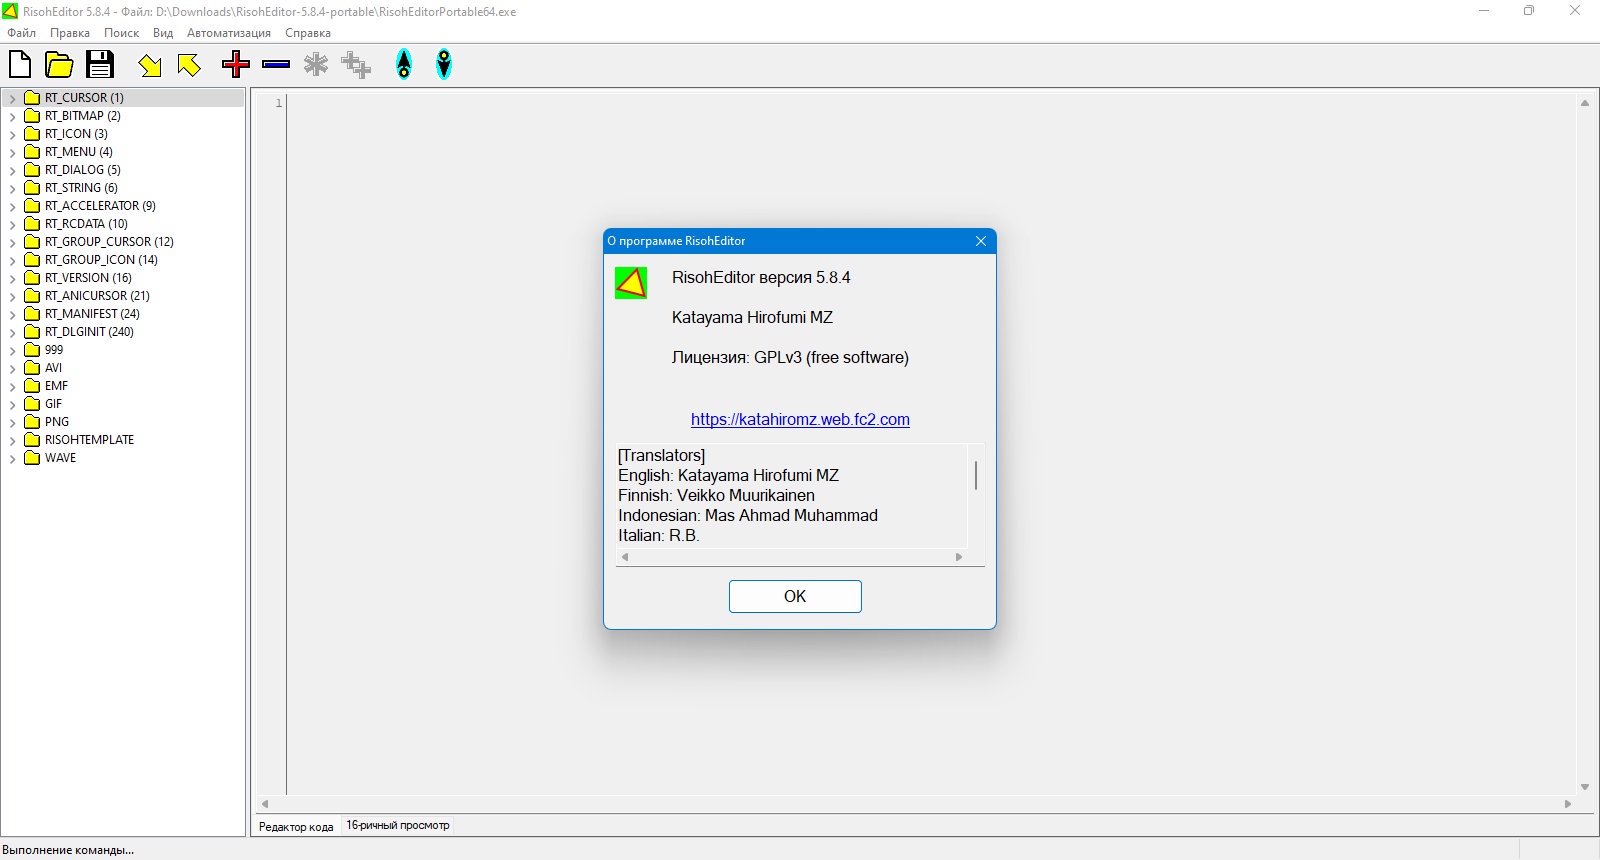The width and height of the screenshot is (1600, 860).
Task: Expand the GIF tree node
Action: tap(12, 404)
